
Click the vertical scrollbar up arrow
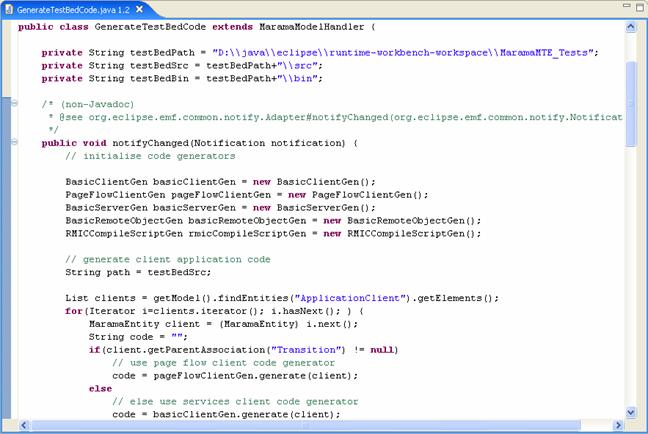631,27
